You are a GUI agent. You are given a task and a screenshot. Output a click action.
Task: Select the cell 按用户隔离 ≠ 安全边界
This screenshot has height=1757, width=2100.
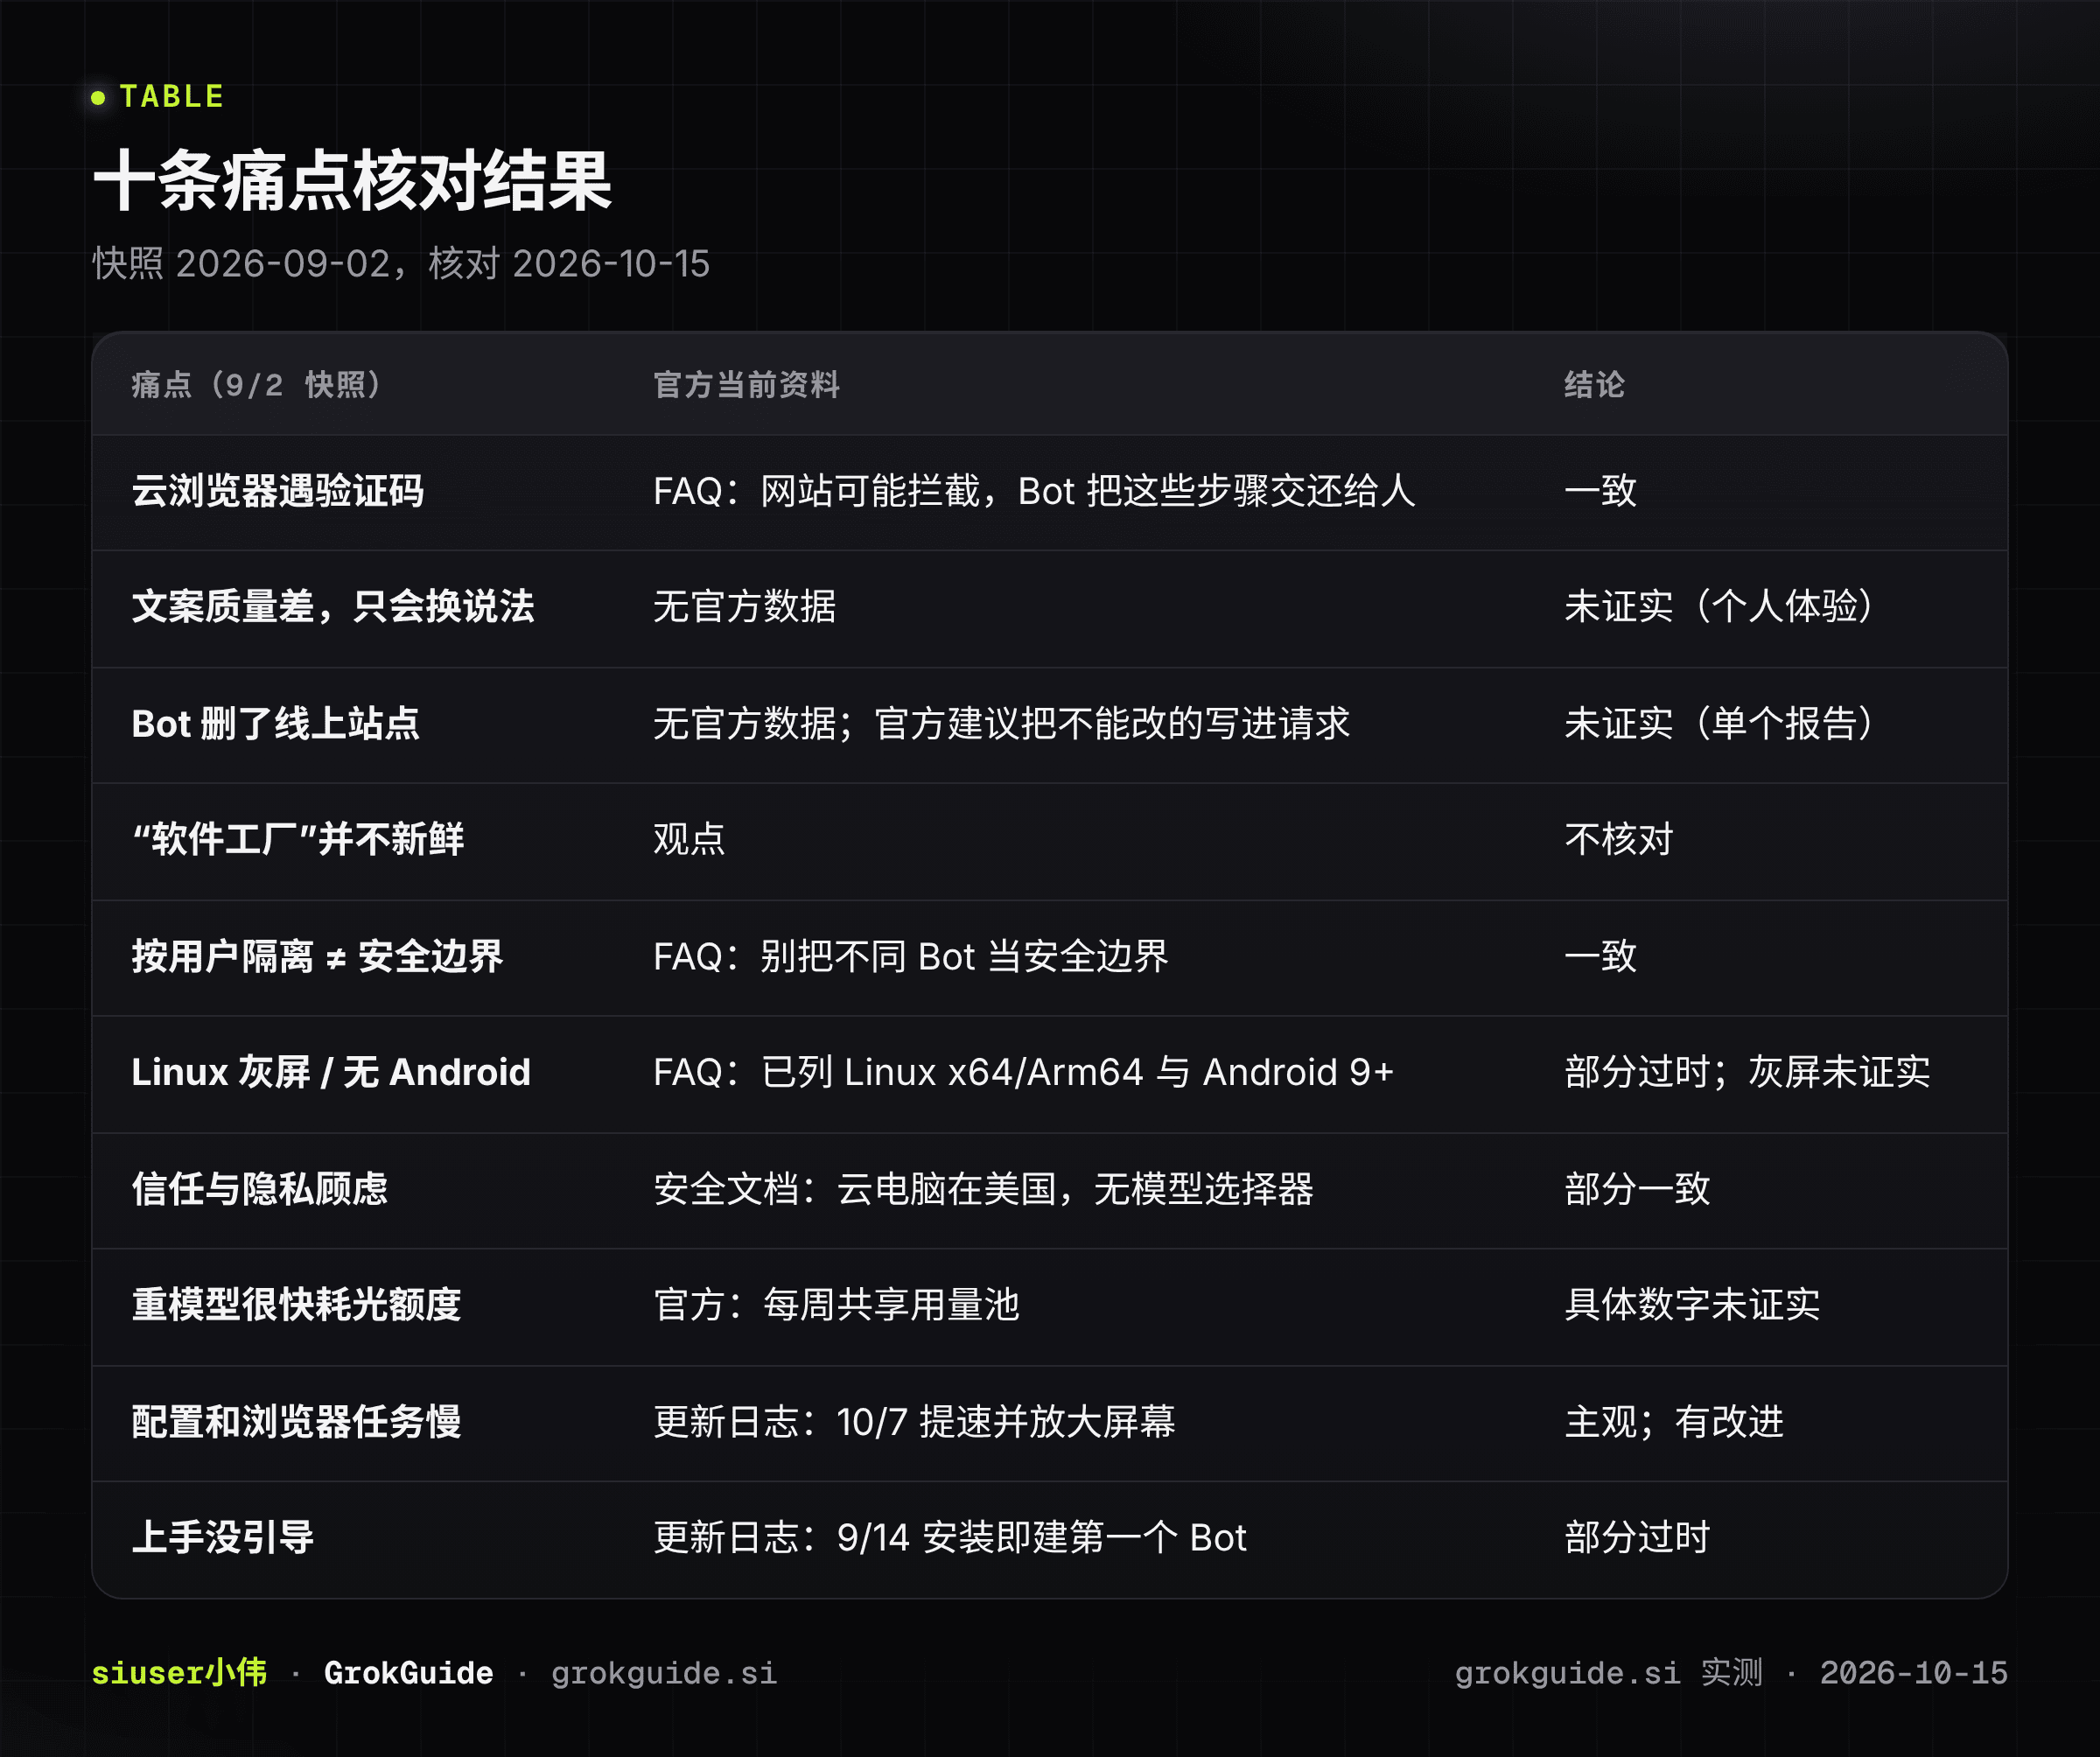[x=317, y=956]
